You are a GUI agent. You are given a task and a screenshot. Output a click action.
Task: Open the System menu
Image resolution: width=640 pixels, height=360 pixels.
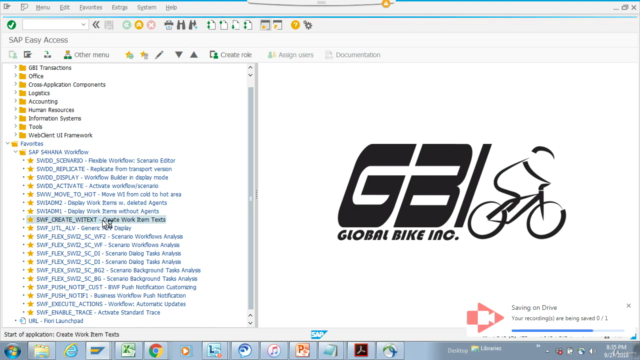pyautogui.click(x=146, y=7)
